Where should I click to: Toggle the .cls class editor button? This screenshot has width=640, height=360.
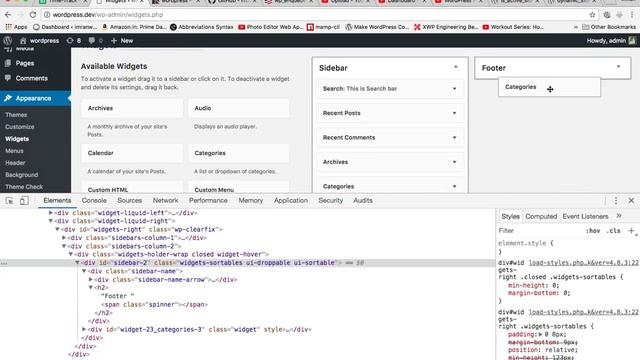[613, 231]
